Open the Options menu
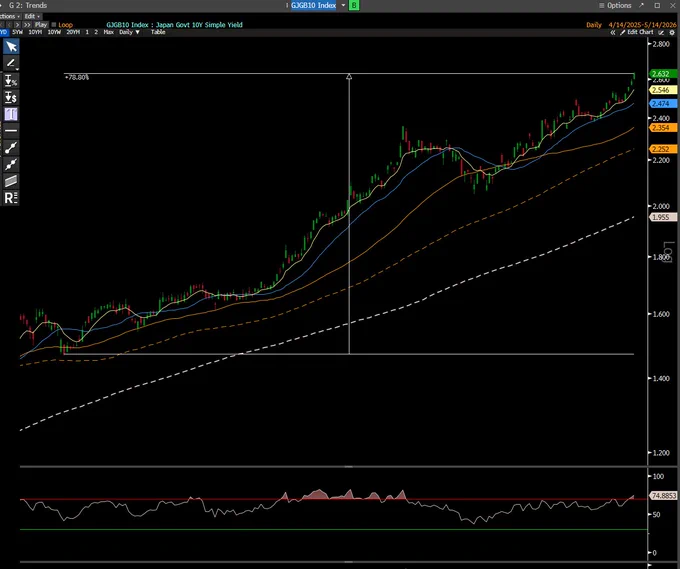Viewport: 680px width, 569px height. pos(615,5)
